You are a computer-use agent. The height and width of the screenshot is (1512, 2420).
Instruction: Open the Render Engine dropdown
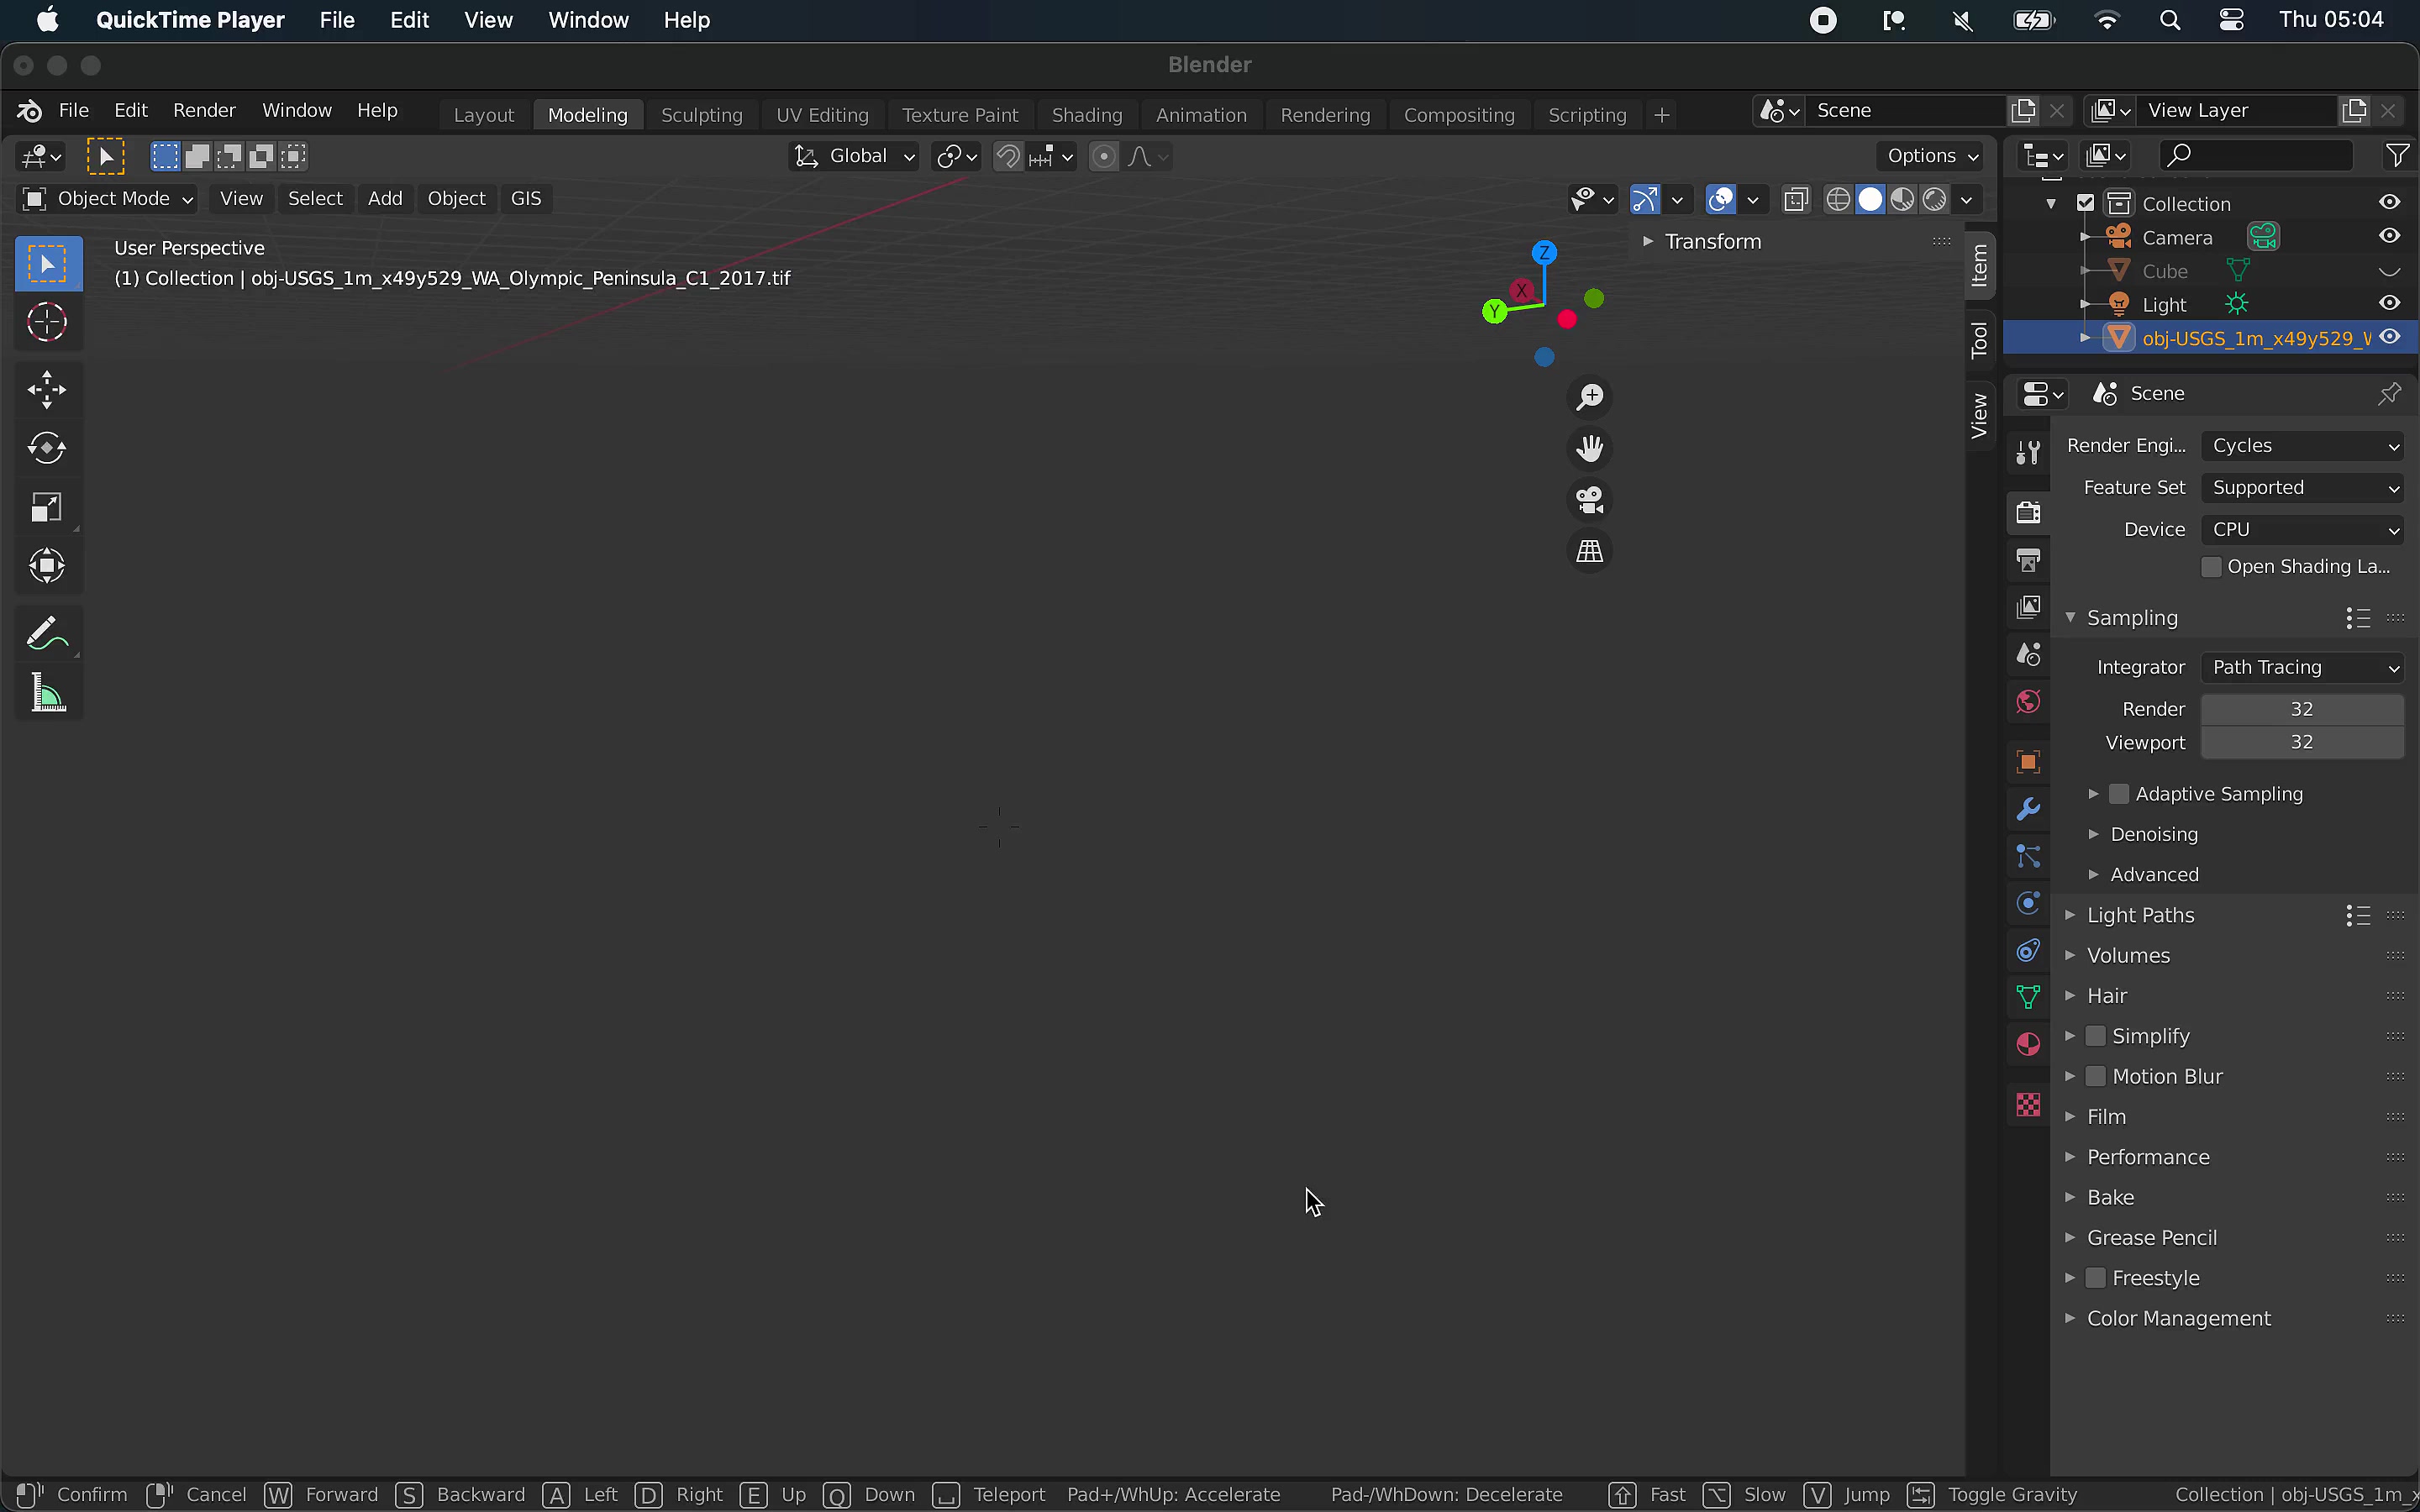click(x=2301, y=446)
